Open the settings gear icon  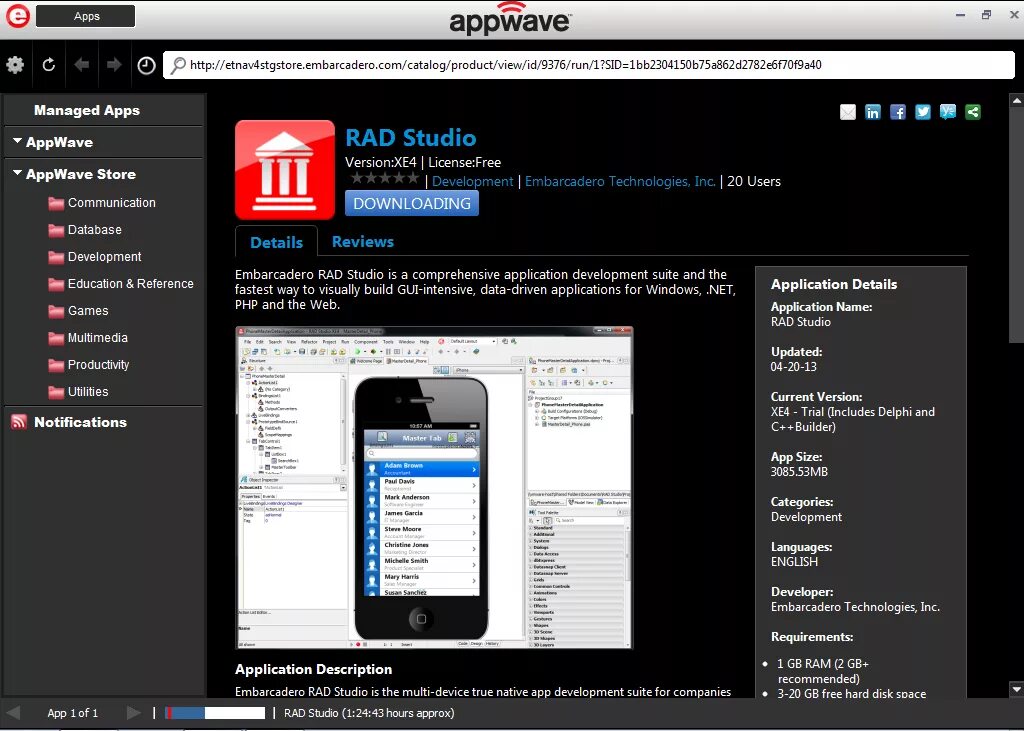point(15,65)
